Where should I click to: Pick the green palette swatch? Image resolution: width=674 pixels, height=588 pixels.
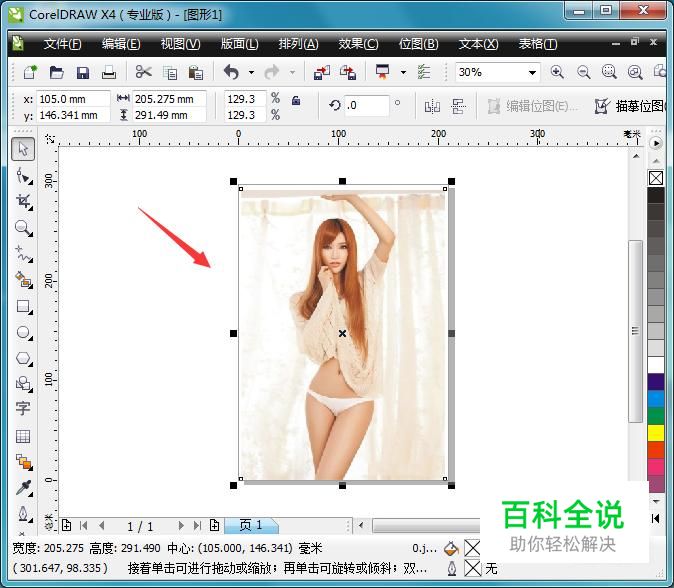click(x=656, y=416)
